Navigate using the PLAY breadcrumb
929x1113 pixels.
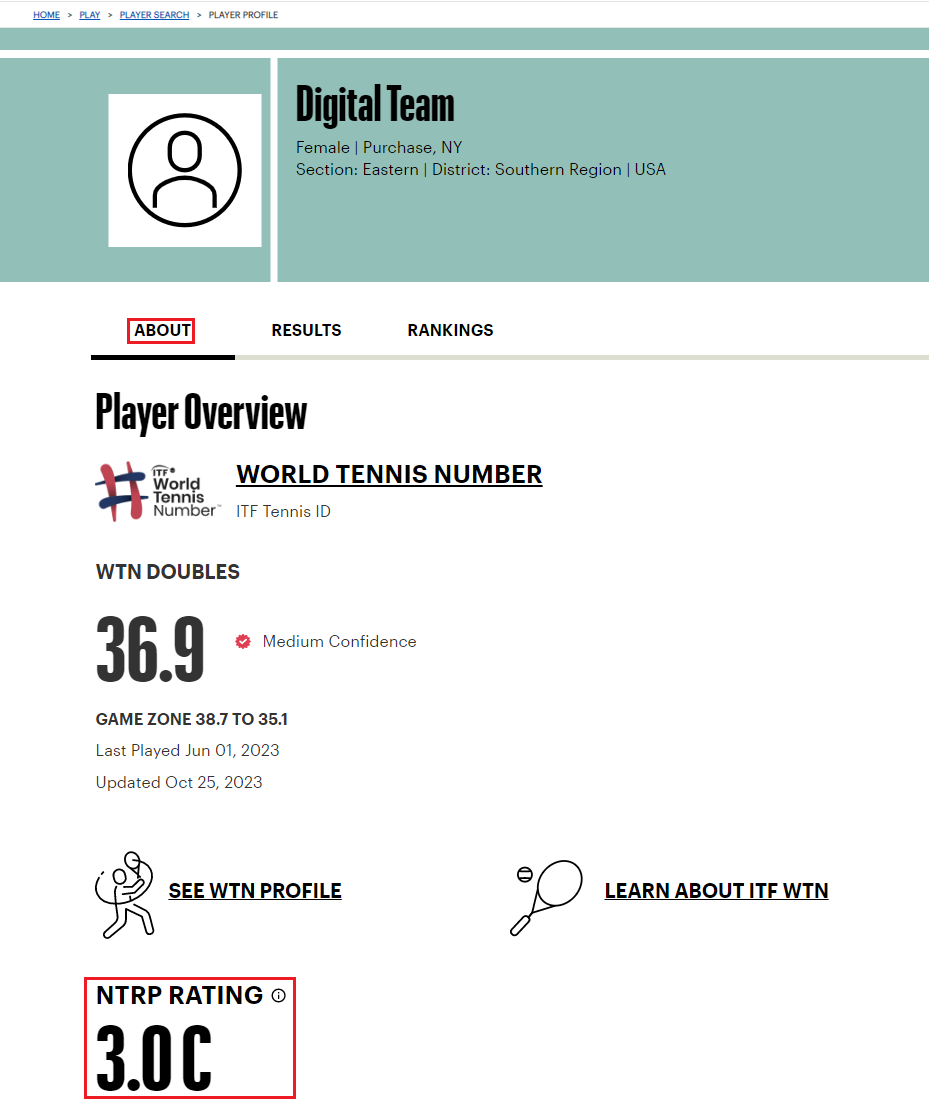click(89, 14)
